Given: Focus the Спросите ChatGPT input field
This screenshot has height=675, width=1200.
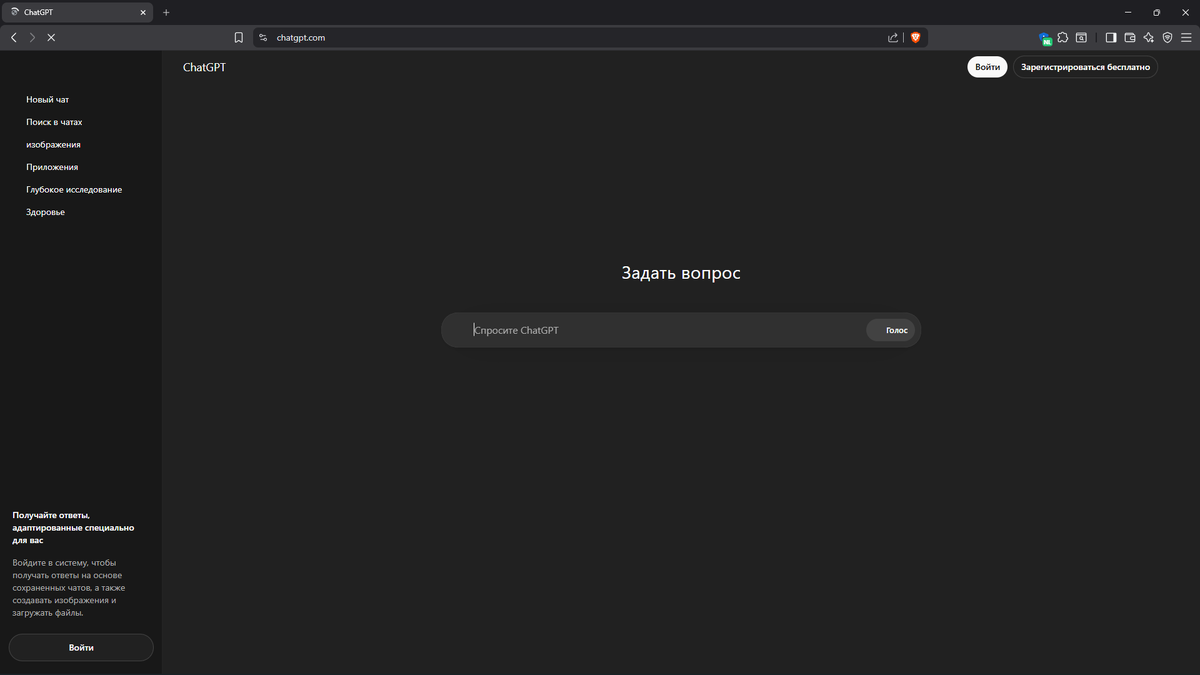Looking at the screenshot, I should click(x=665, y=330).
